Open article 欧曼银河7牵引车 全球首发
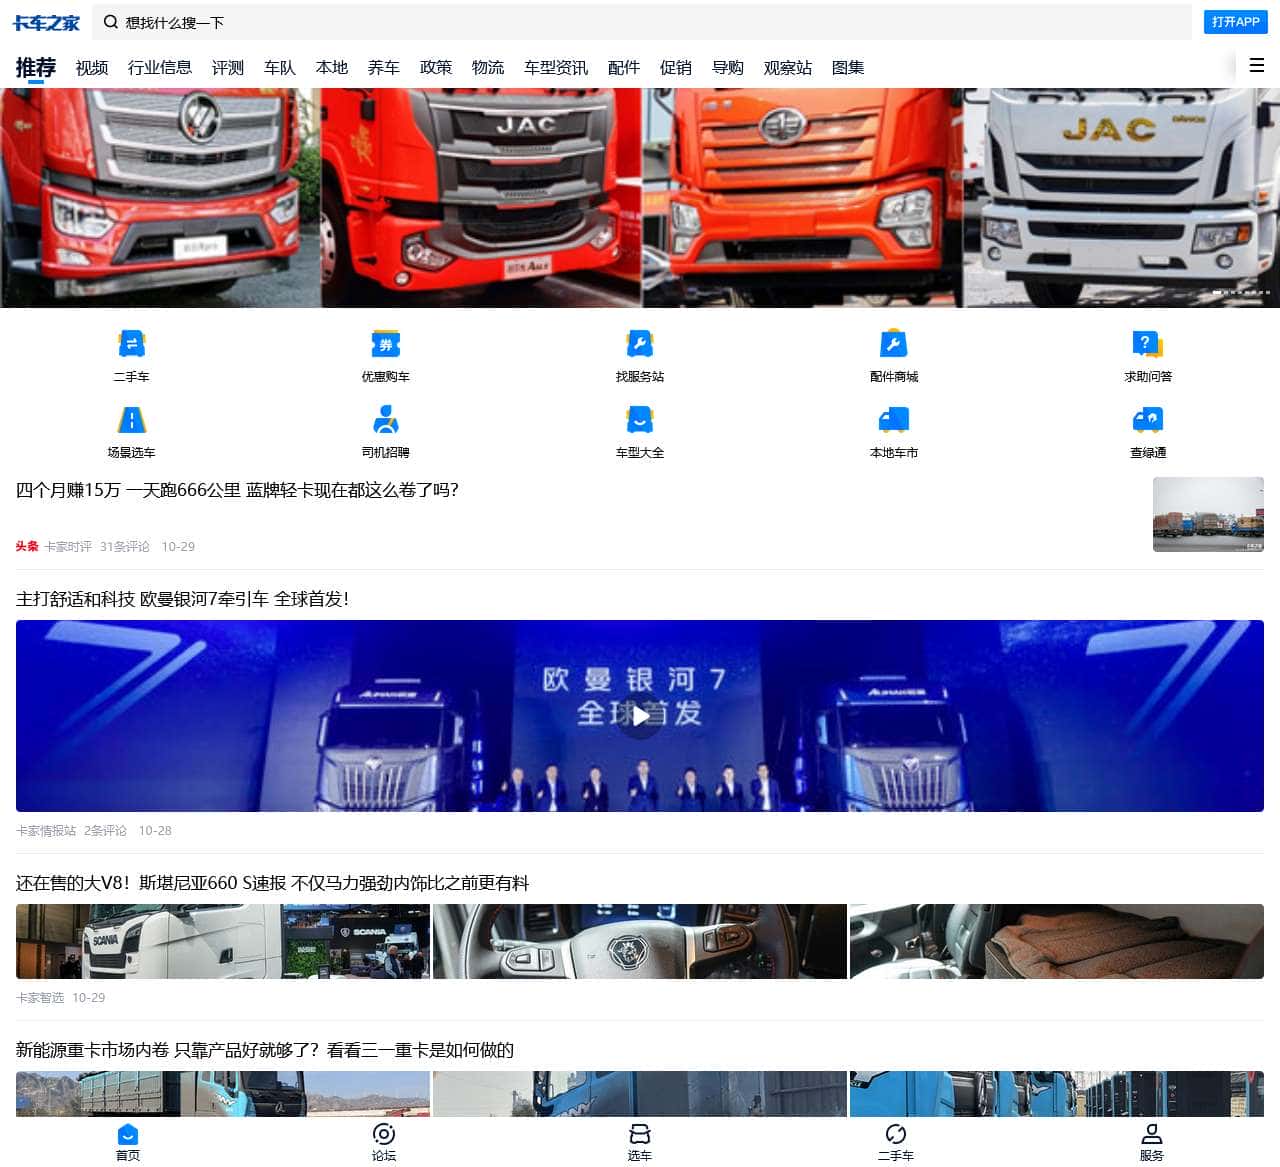The width and height of the screenshot is (1280, 1167). 182,599
